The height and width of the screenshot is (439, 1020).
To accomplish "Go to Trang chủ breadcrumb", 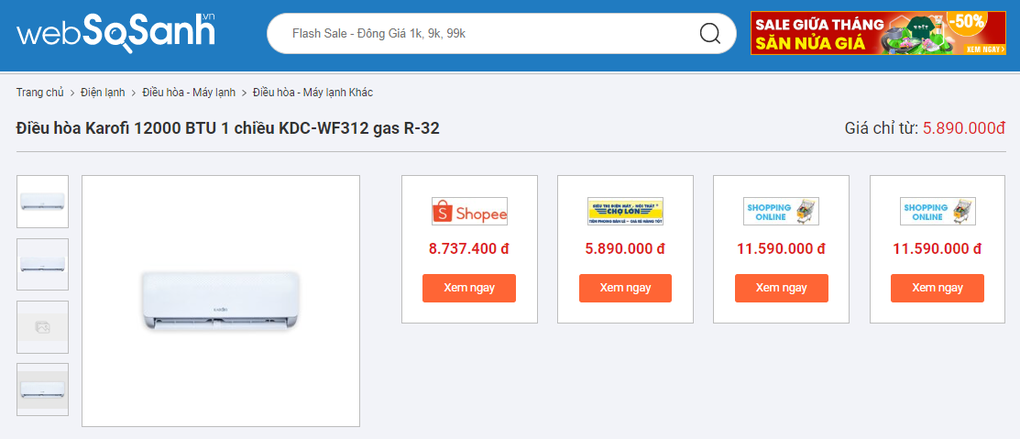I will pos(40,92).
